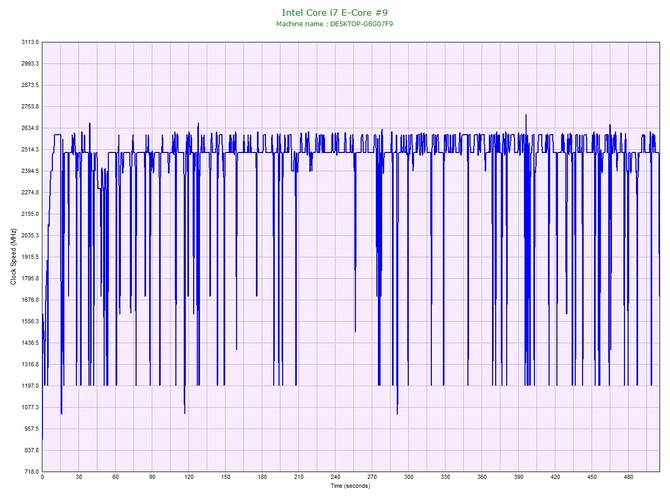
Task: Click the 30 seconds x-axis tick label
Action: 79,477
